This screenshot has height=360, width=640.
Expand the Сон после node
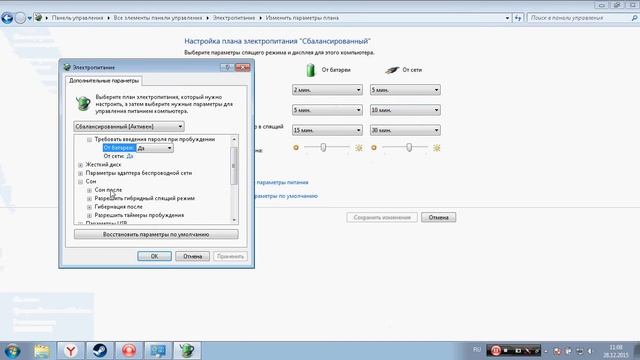(89, 190)
